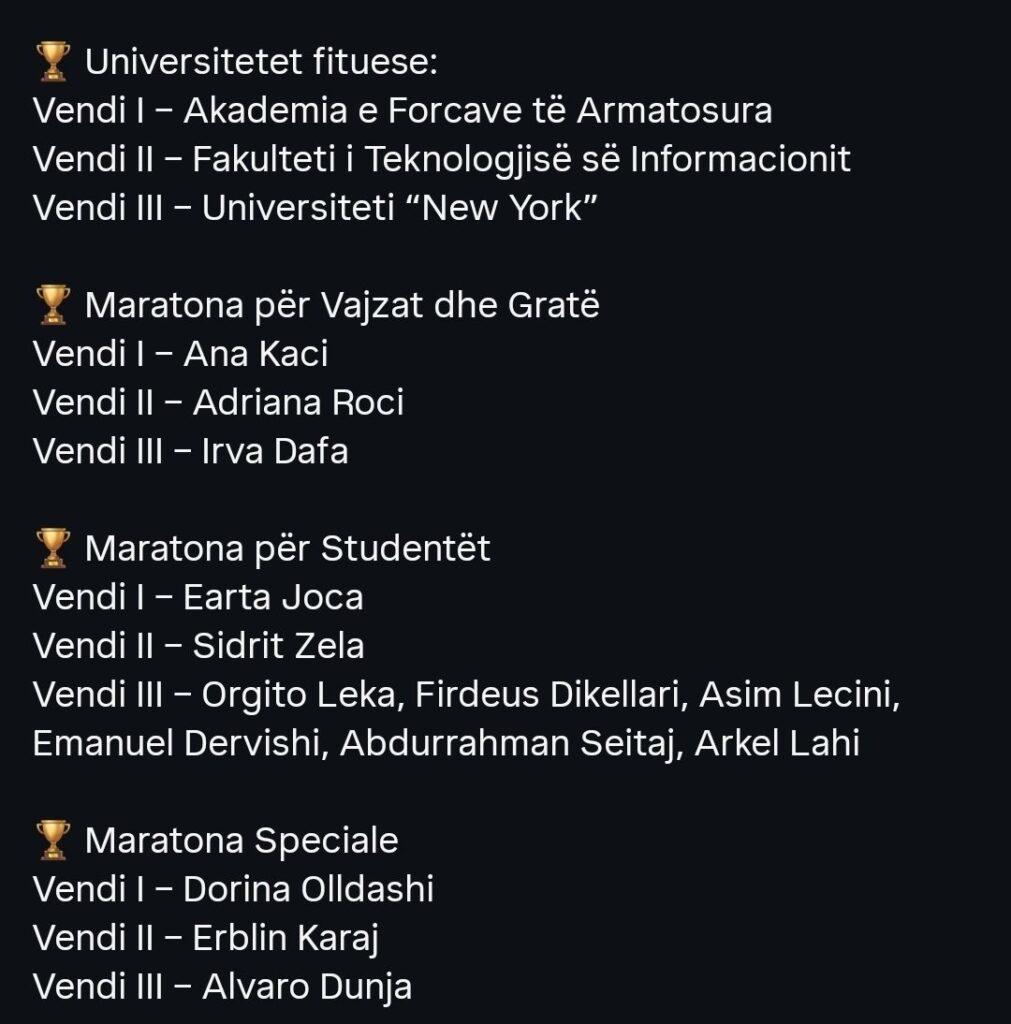Click the Irva Dafa entry
1011x1024 pixels.
coord(275,451)
